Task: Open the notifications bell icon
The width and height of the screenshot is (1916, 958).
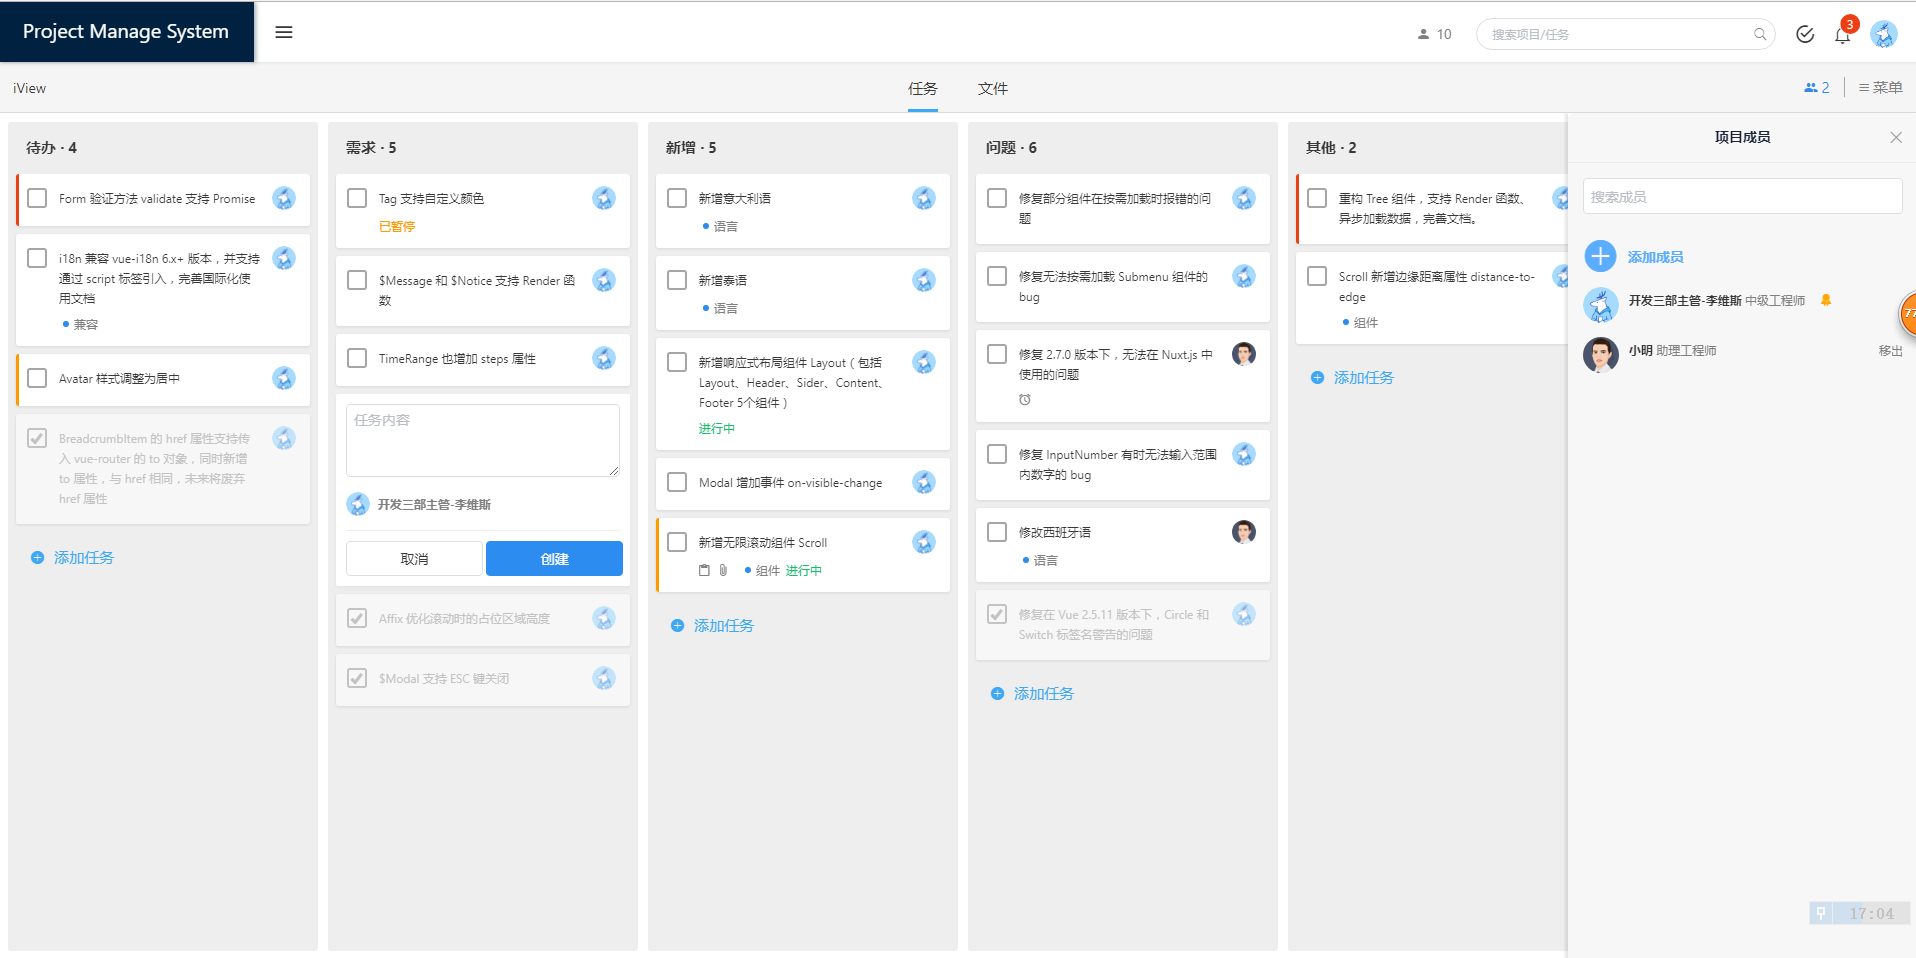Action: [x=1842, y=35]
